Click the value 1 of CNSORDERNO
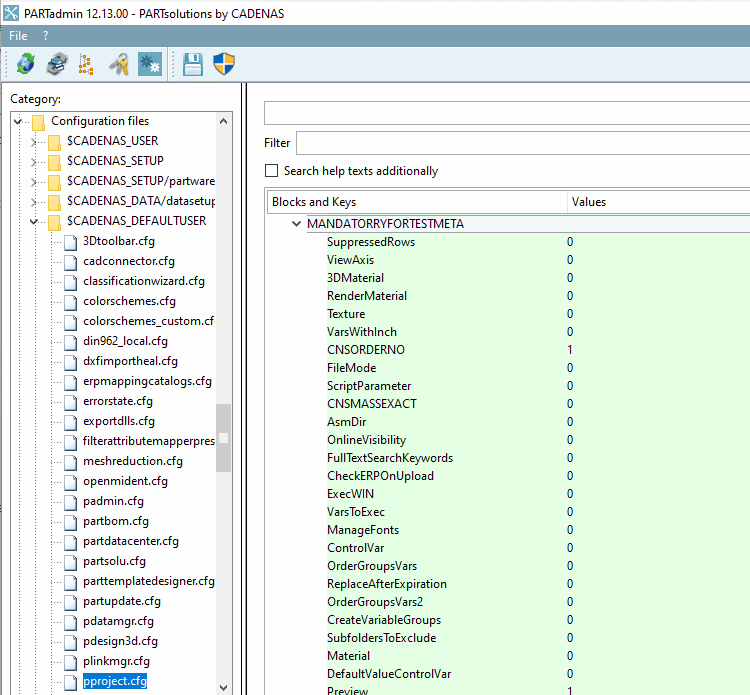The width and height of the screenshot is (750, 695). tap(570, 350)
